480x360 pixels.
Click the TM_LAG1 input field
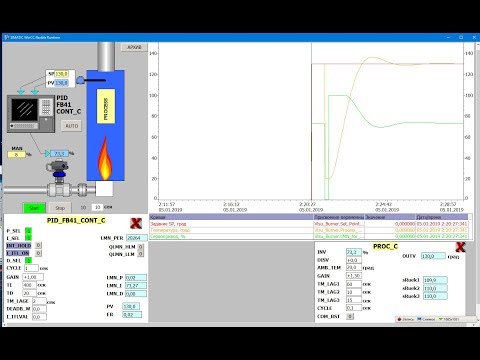[354, 284]
